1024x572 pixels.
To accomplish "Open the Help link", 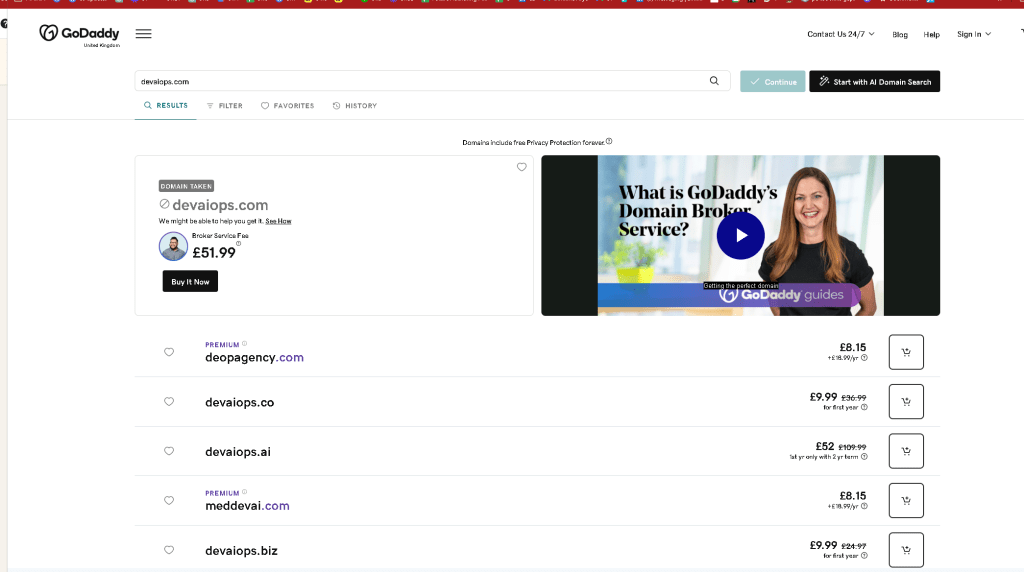I will point(931,35).
